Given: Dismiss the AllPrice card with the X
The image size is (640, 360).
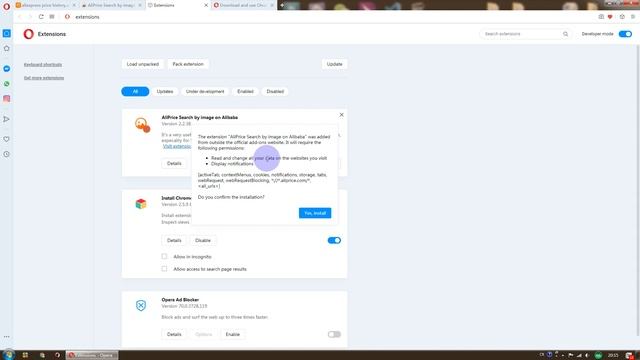Looking at the screenshot, I should pyautogui.click(x=341, y=115).
